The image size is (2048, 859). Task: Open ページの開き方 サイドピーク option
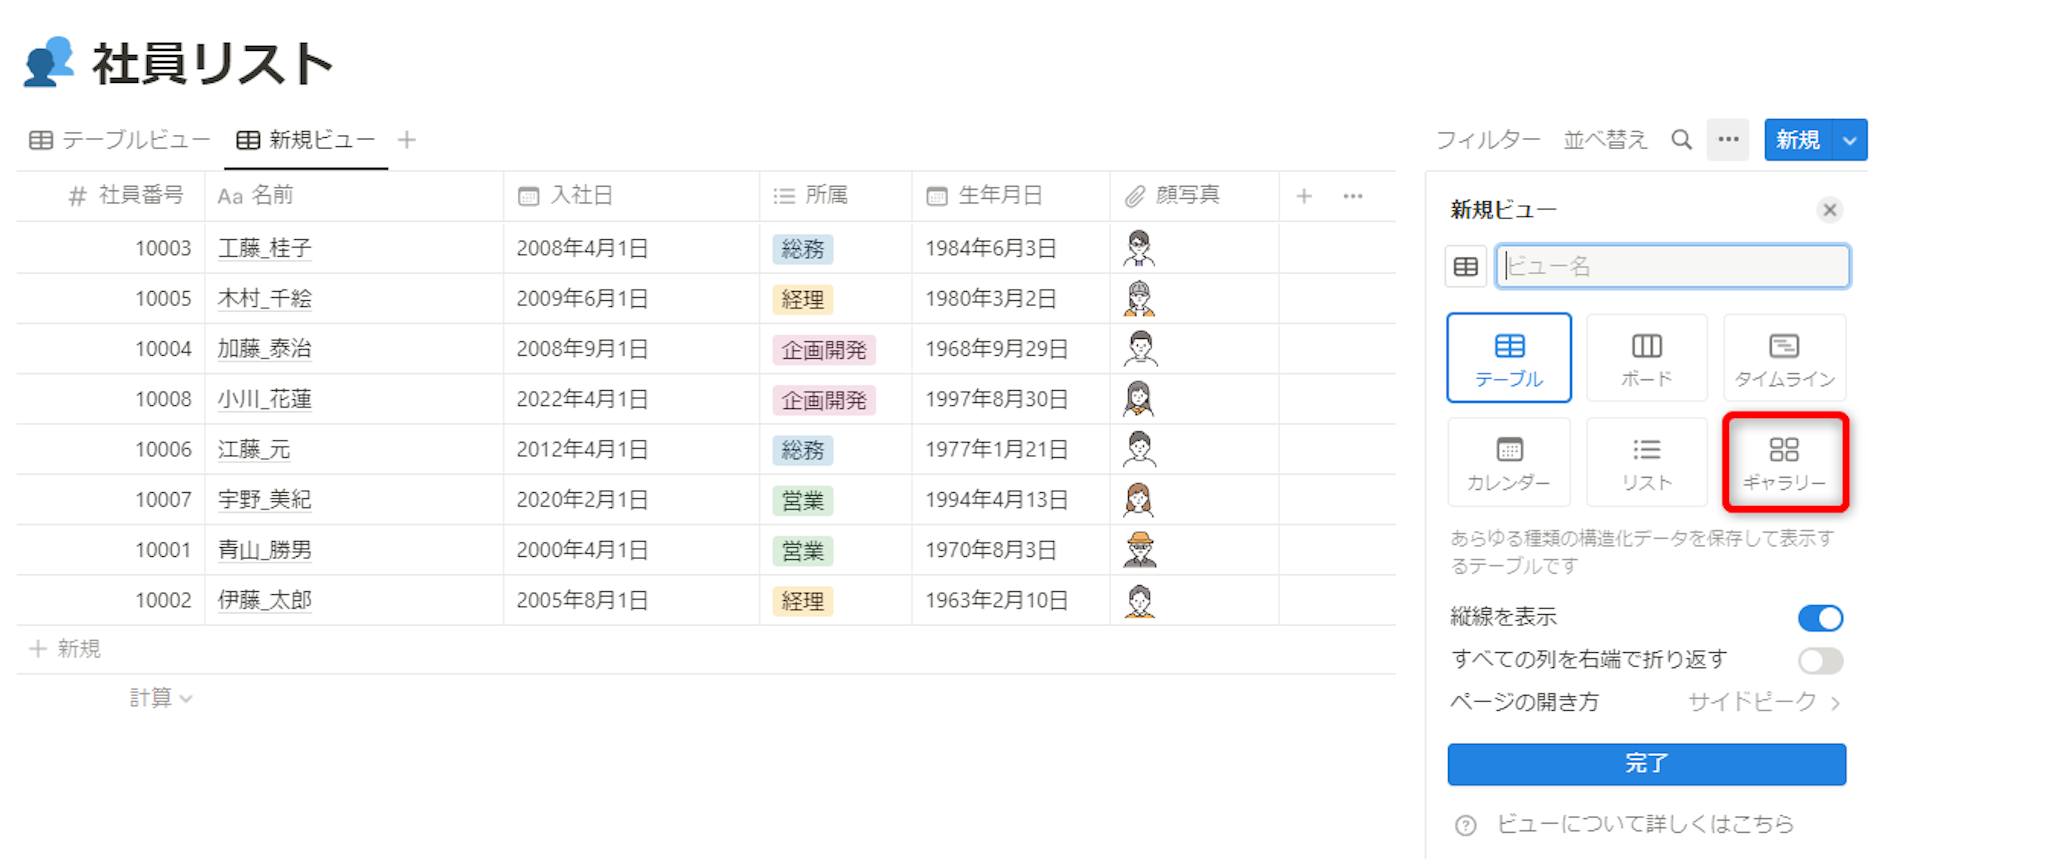[1763, 702]
